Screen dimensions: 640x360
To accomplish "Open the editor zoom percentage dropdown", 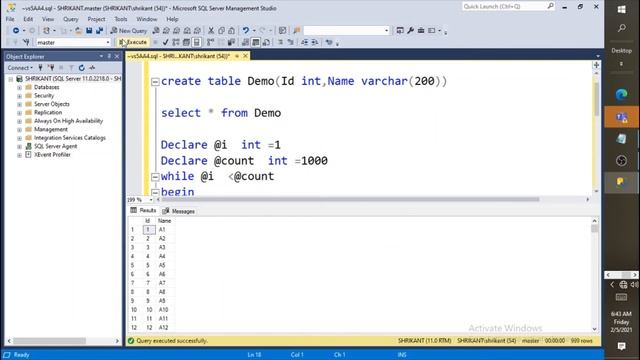I will click(x=151, y=200).
